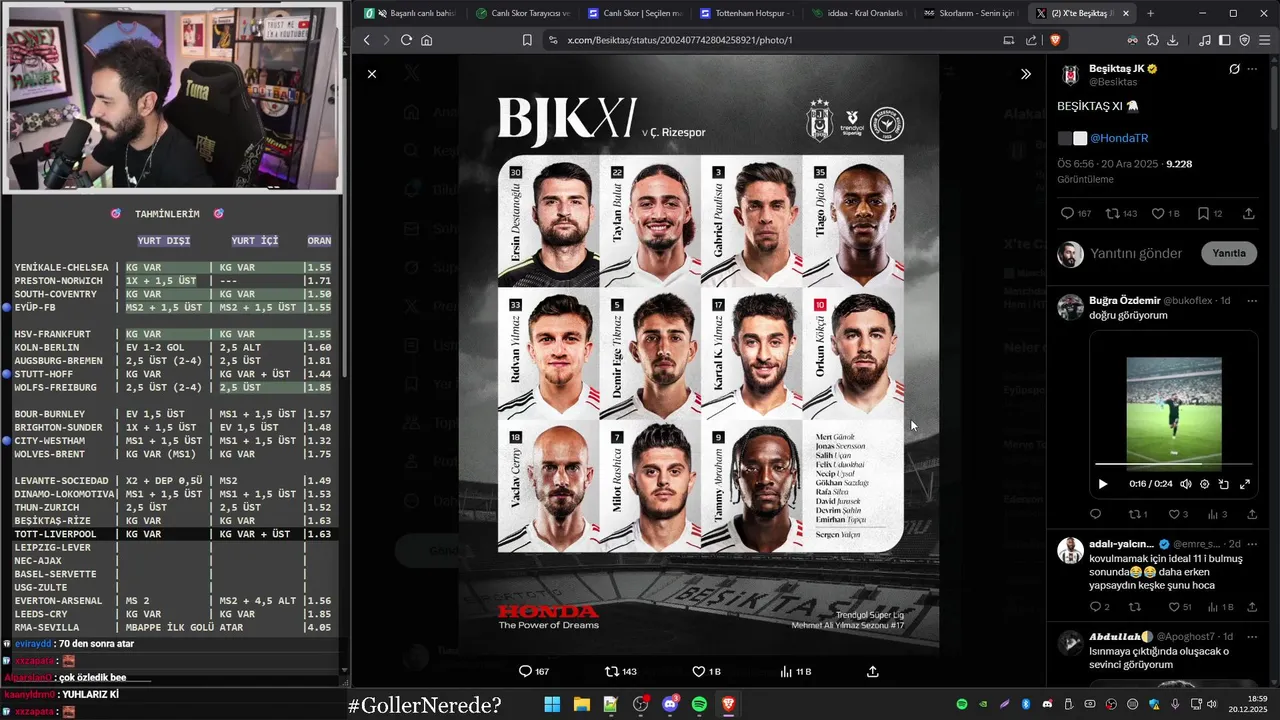Retweet via sidebar icon showing 143
The height and width of the screenshot is (720, 1280).
click(x=1115, y=213)
